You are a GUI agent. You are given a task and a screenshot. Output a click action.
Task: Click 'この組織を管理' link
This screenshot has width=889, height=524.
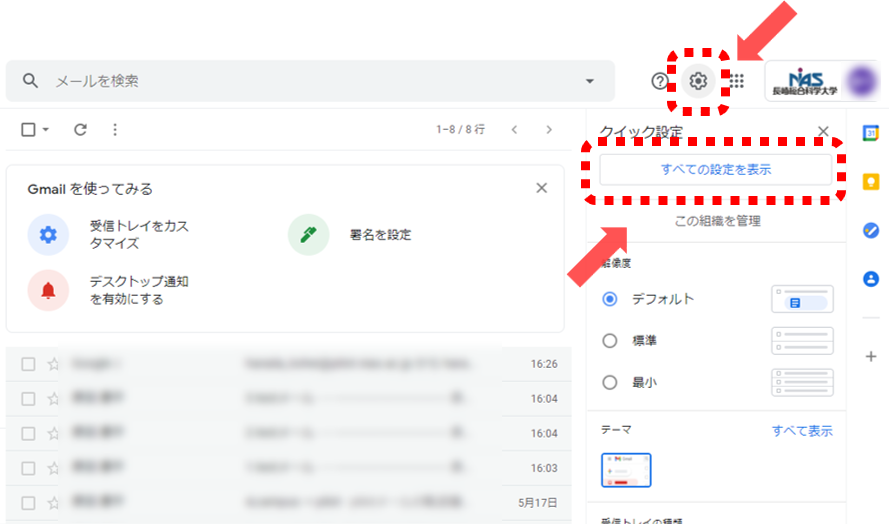717,221
